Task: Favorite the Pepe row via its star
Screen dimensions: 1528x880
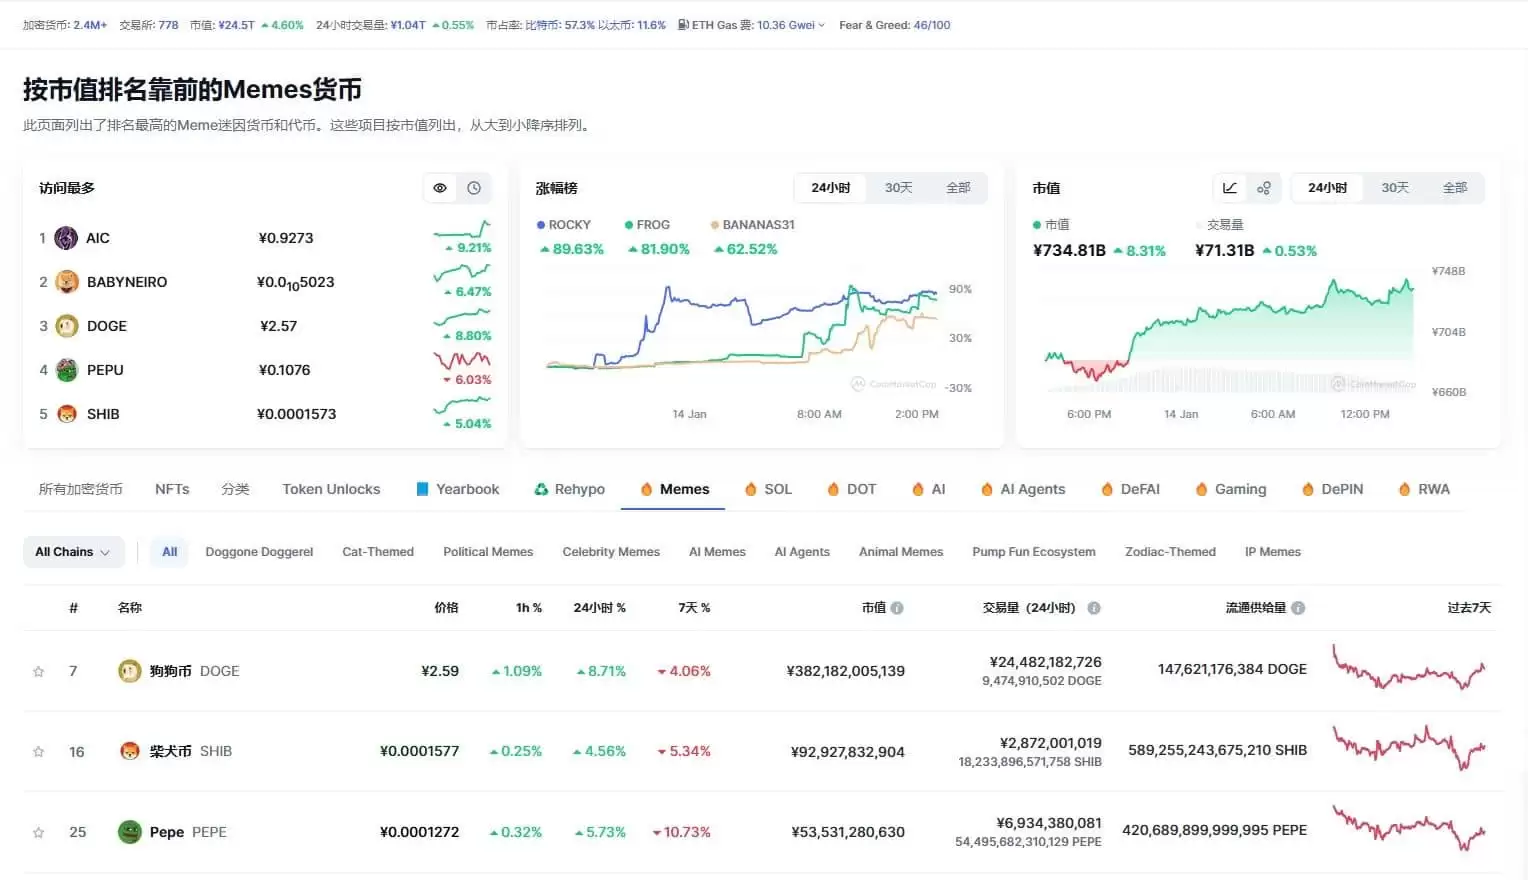Action: point(39,831)
